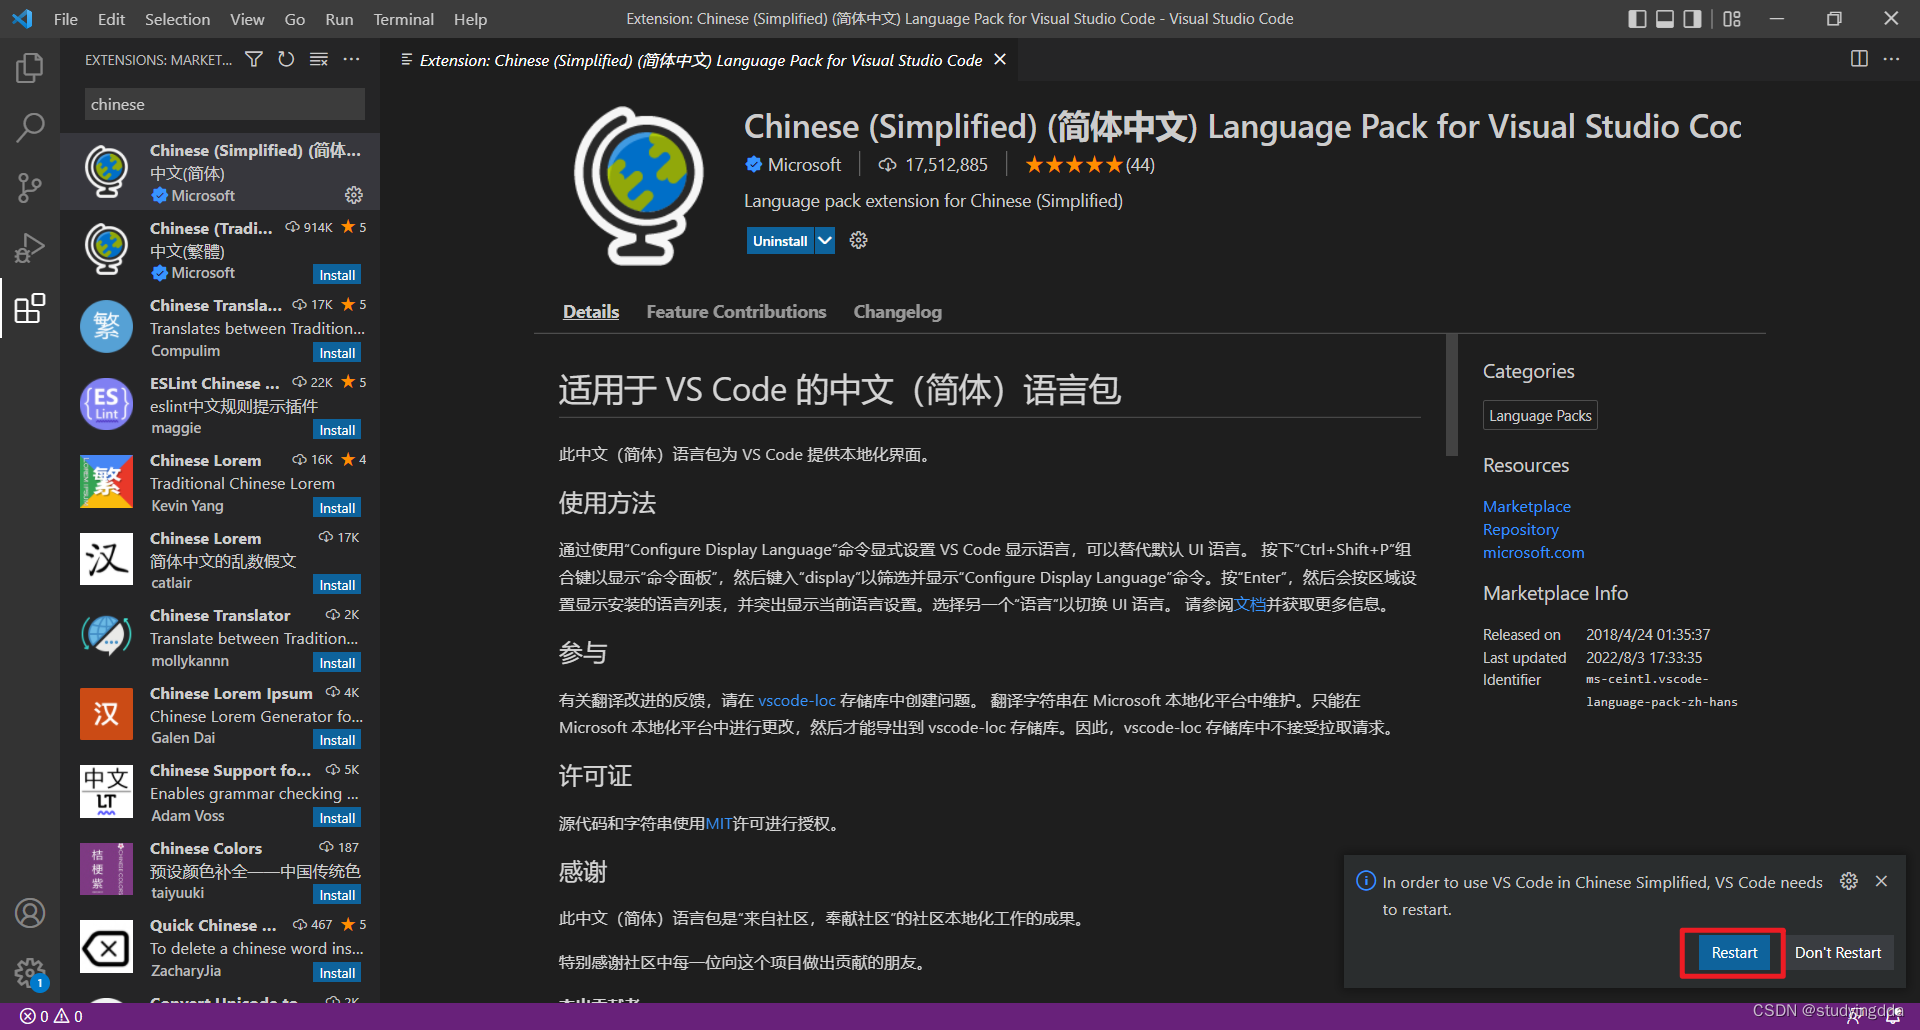
Task: Open the Selection menu
Action: click(x=177, y=19)
